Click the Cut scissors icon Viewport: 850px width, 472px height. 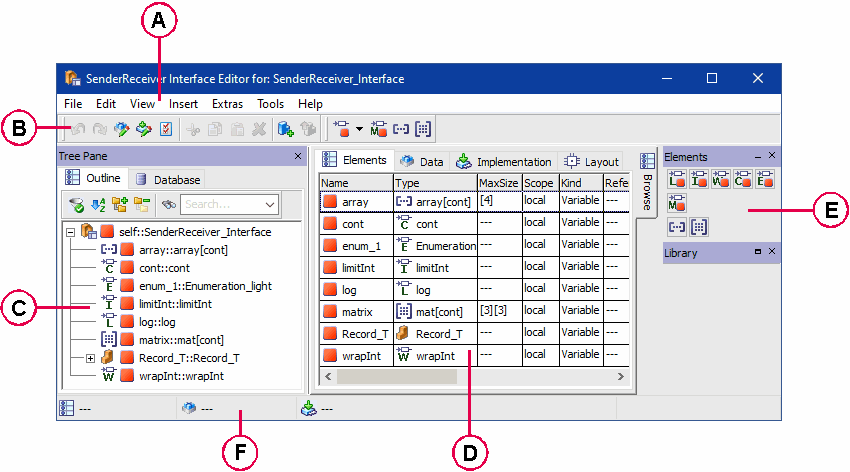[193, 129]
